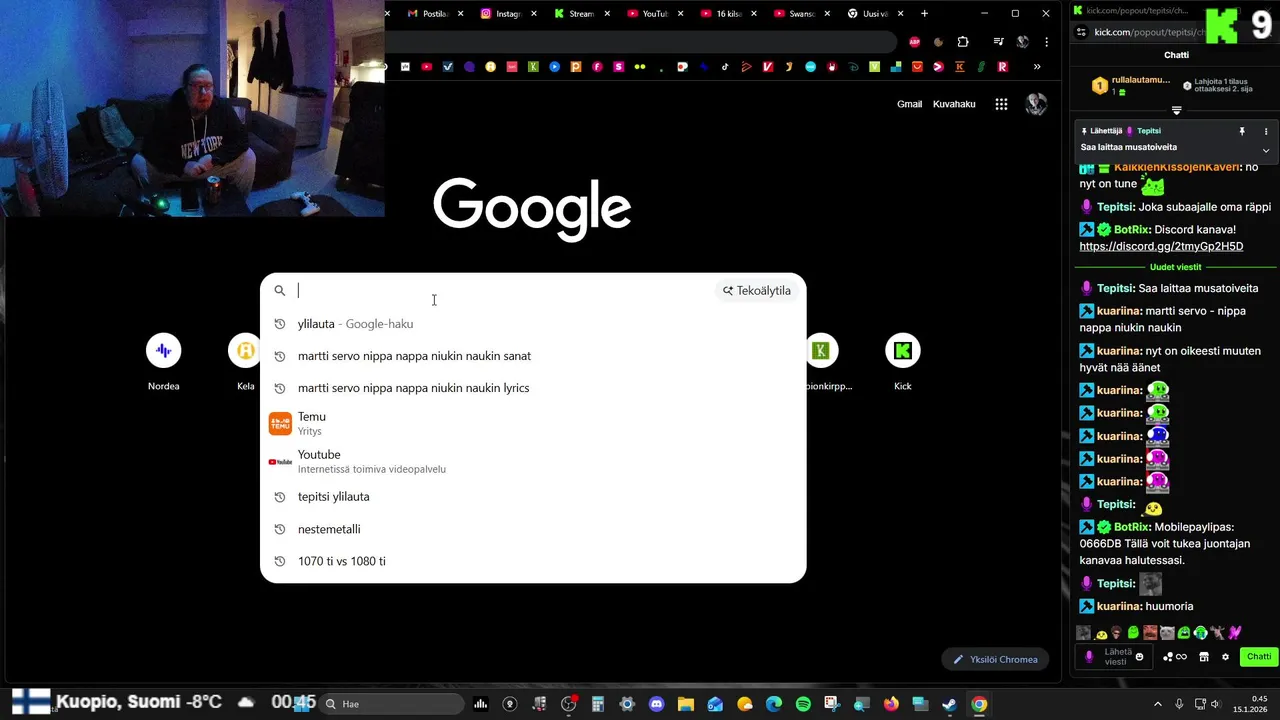1280x720 pixels.
Task: Open Steam from taskbar
Action: pyautogui.click(x=949, y=704)
